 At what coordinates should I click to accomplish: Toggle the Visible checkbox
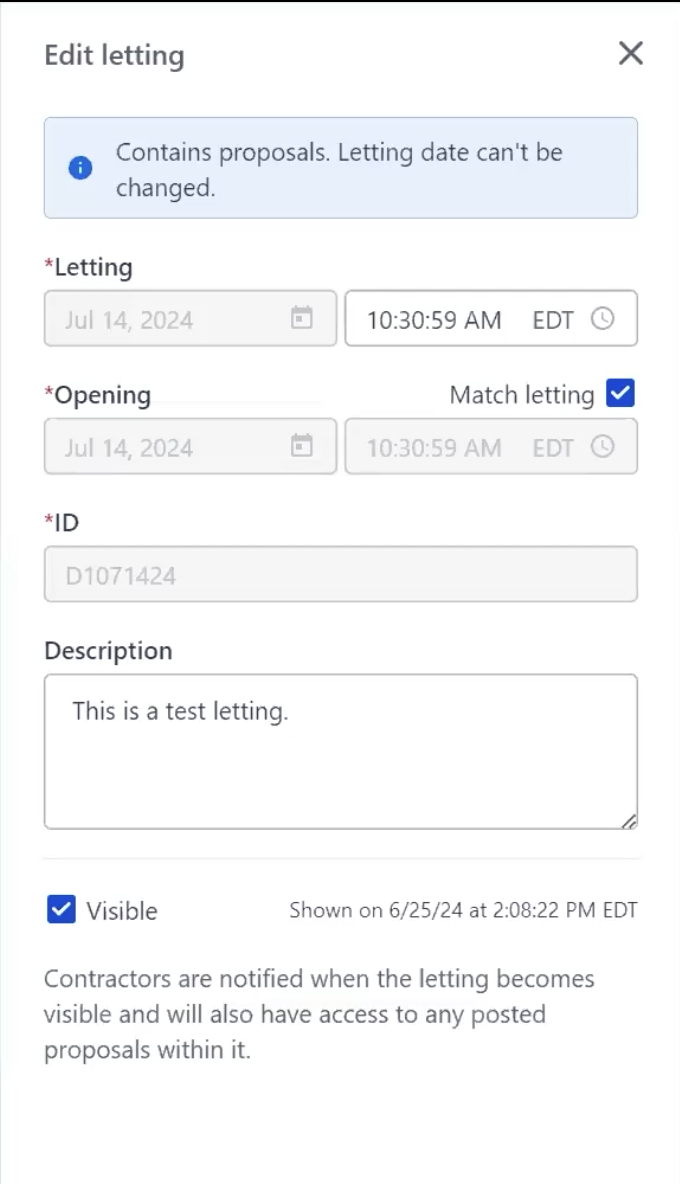(x=62, y=910)
